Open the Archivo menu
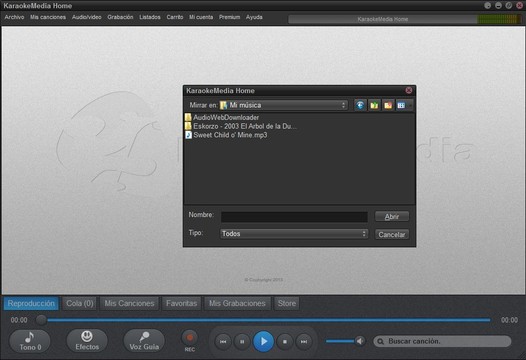This screenshot has width=526, height=360. tap(14, 17)
